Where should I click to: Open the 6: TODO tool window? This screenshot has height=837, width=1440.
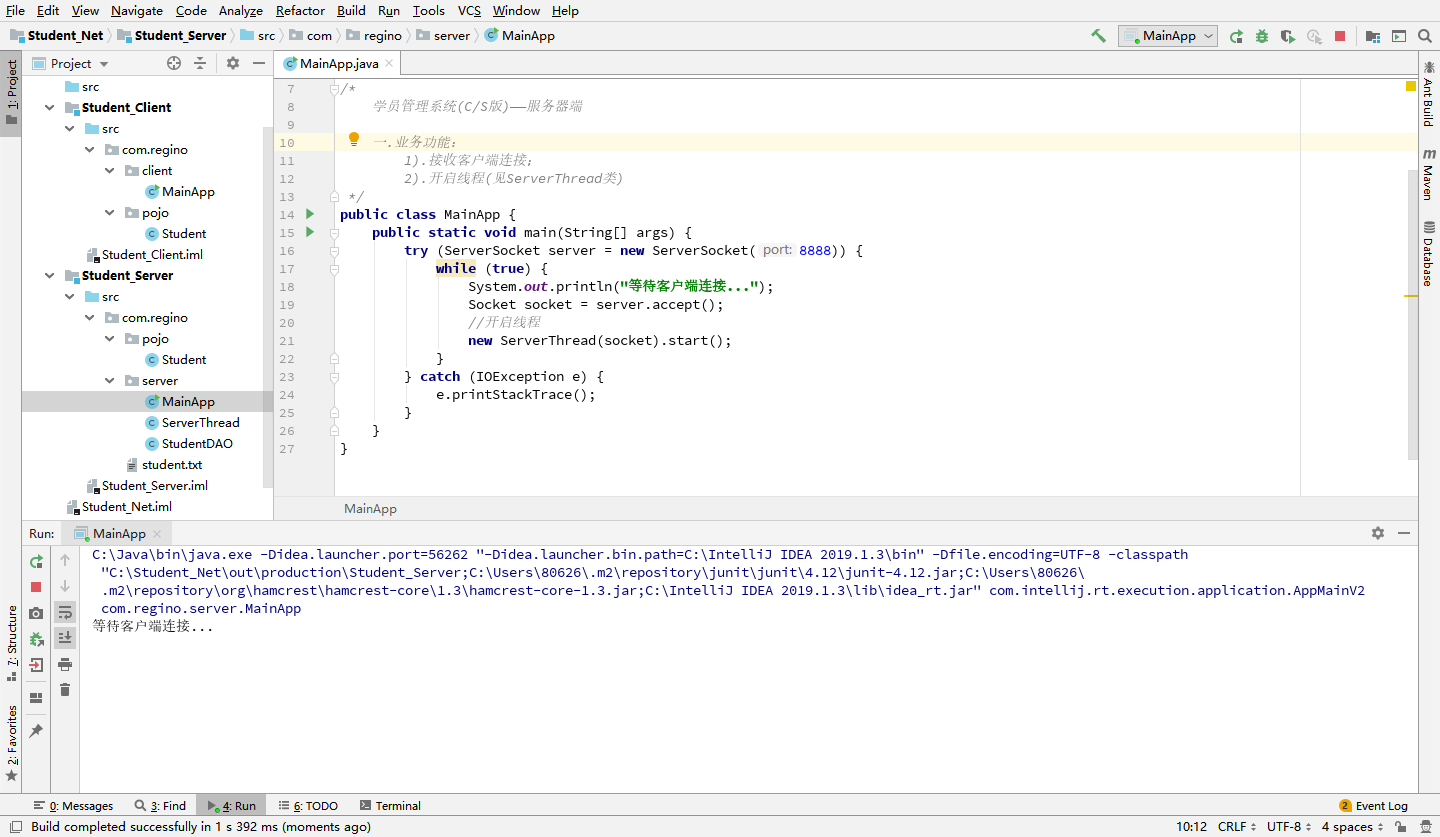(x=308, y=805)
